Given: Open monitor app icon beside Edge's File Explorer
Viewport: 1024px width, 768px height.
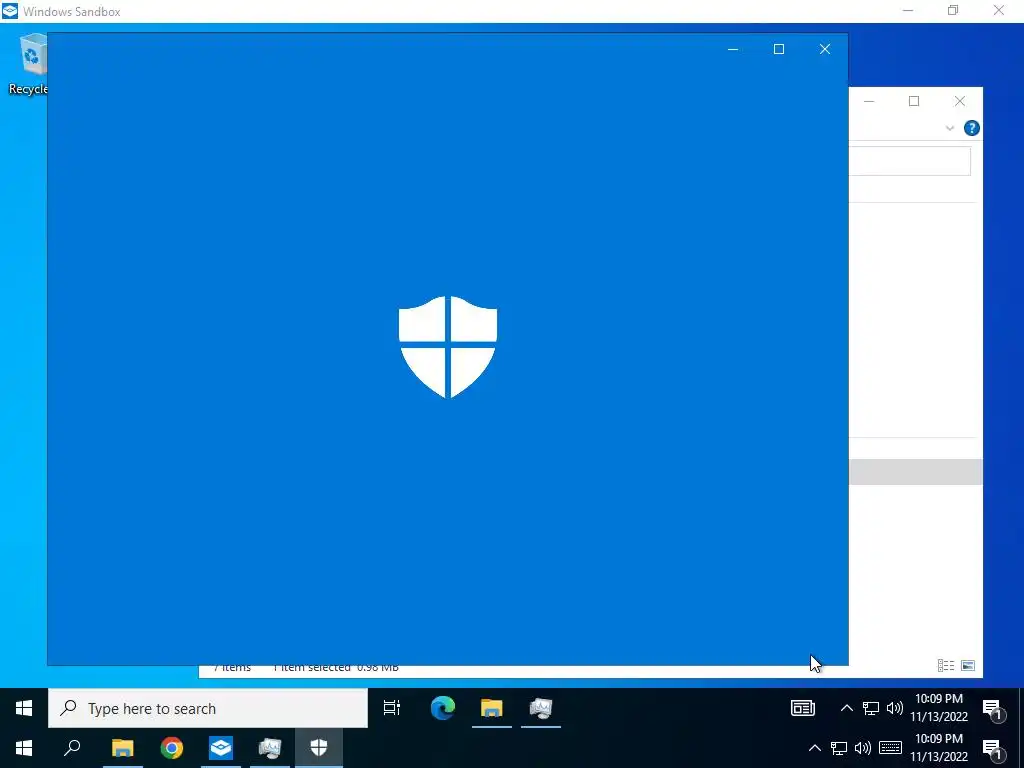Looking at the screenshot, I should [541, 708].
